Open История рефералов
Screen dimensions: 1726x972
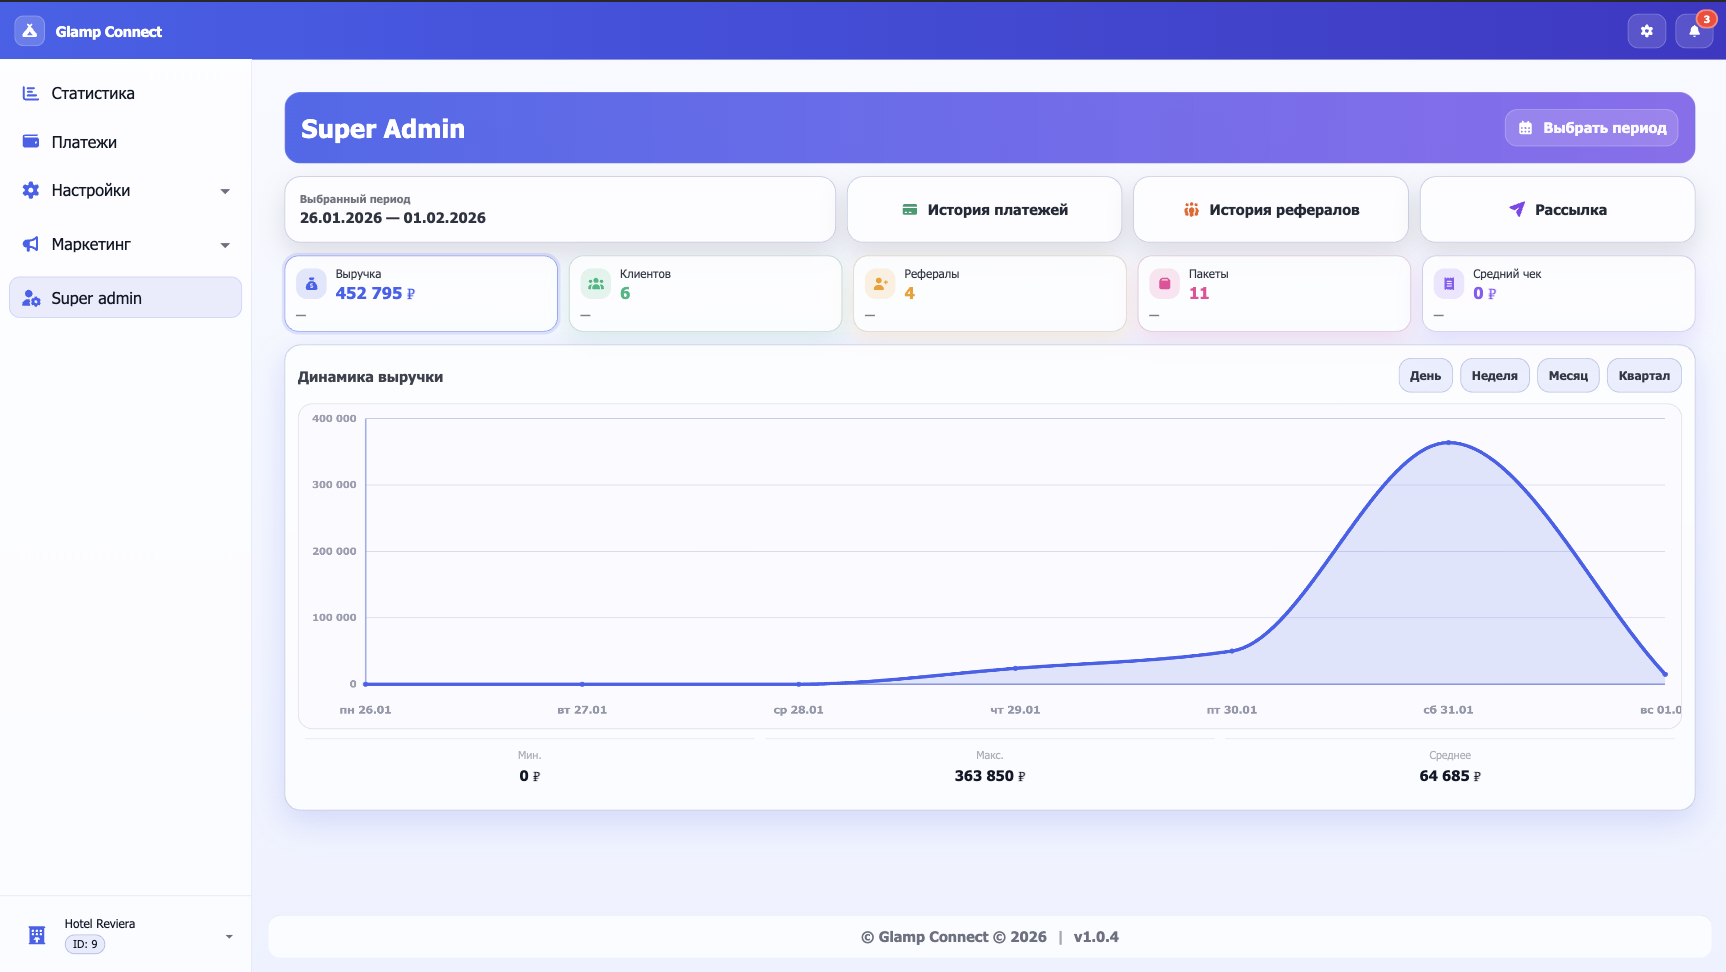pyautogui.click(x=1270, y=209)
